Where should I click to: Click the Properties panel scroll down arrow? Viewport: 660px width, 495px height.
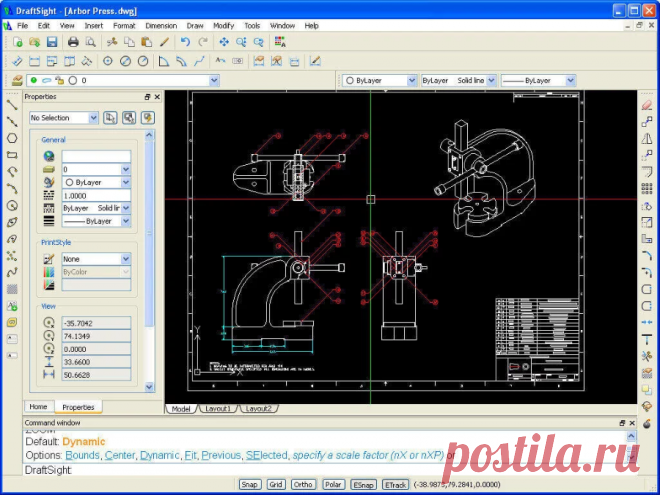click(x=149, y=386)
